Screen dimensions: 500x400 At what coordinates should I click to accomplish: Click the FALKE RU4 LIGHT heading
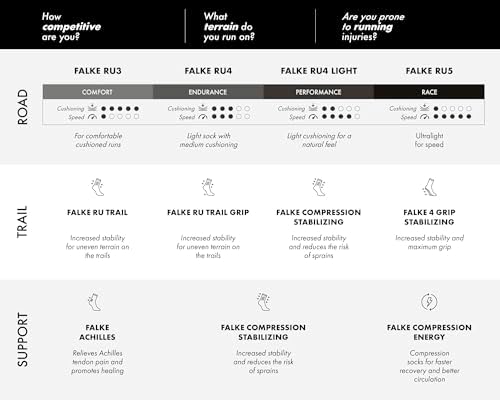click(x=319, y=71)
